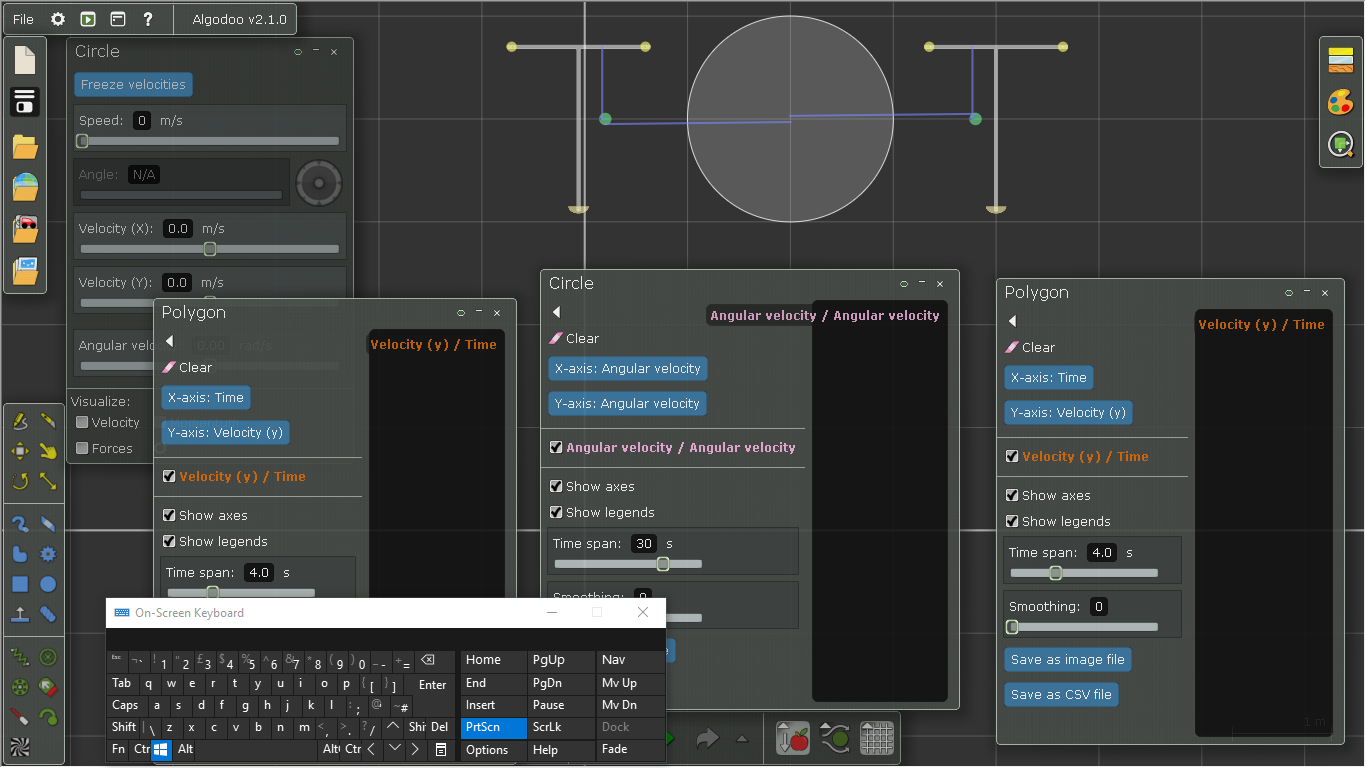This screenshot has width=1366, height=768.
Task: Create a new scene with blank page icon
Action: tap(25, 59)
